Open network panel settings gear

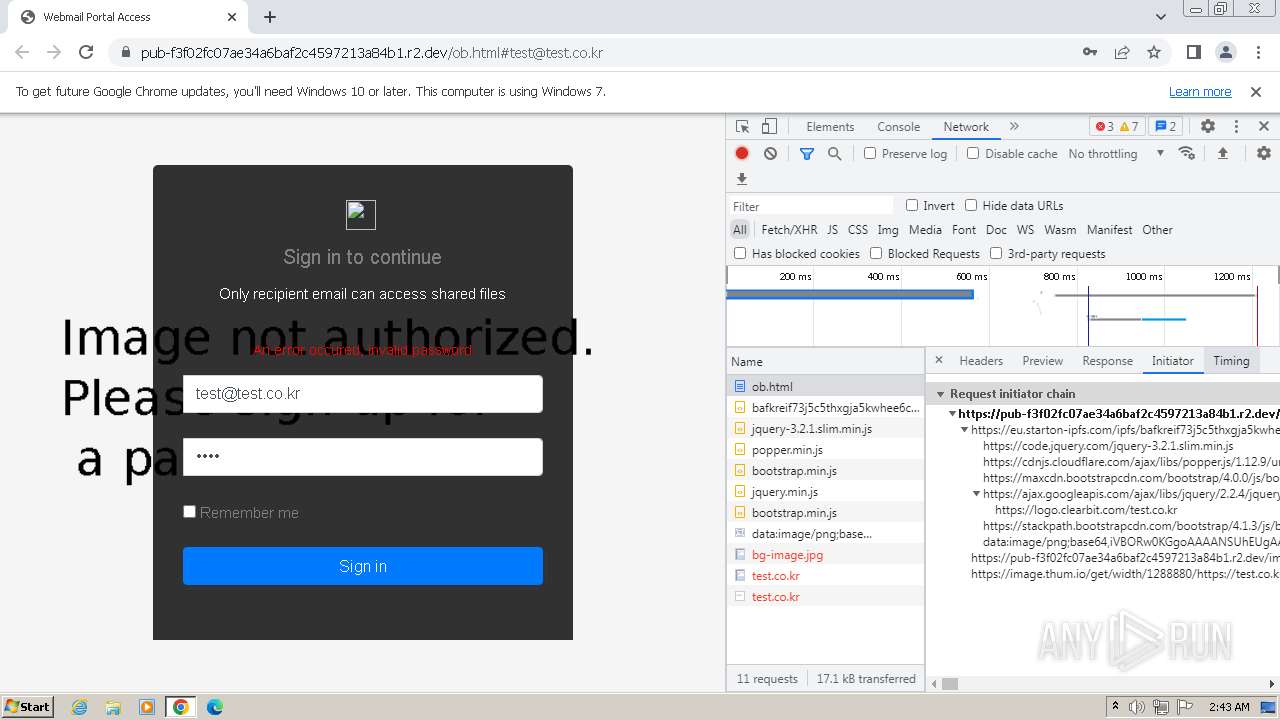pos(1264,153)
